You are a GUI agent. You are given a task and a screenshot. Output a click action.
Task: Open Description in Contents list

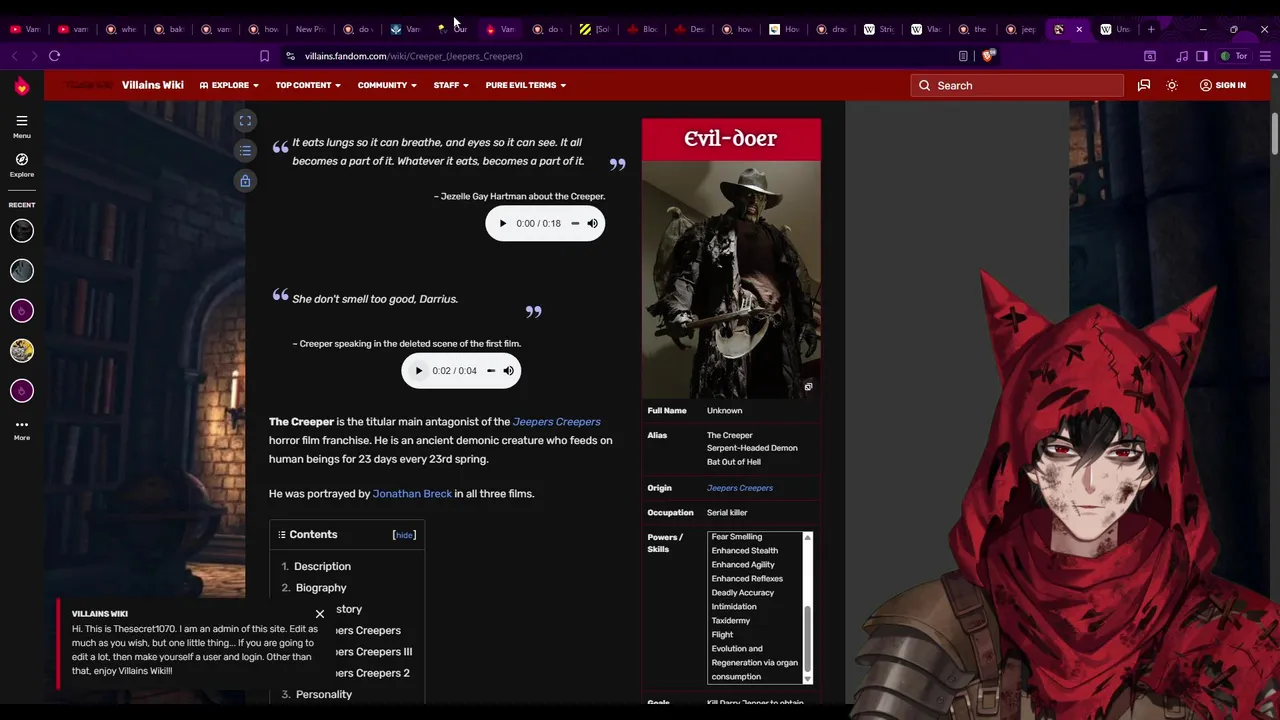(322, 567)
